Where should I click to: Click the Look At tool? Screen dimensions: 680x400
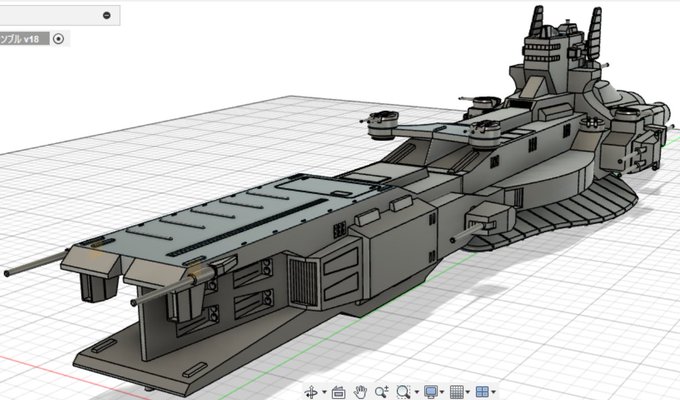[x=338, y=392]
